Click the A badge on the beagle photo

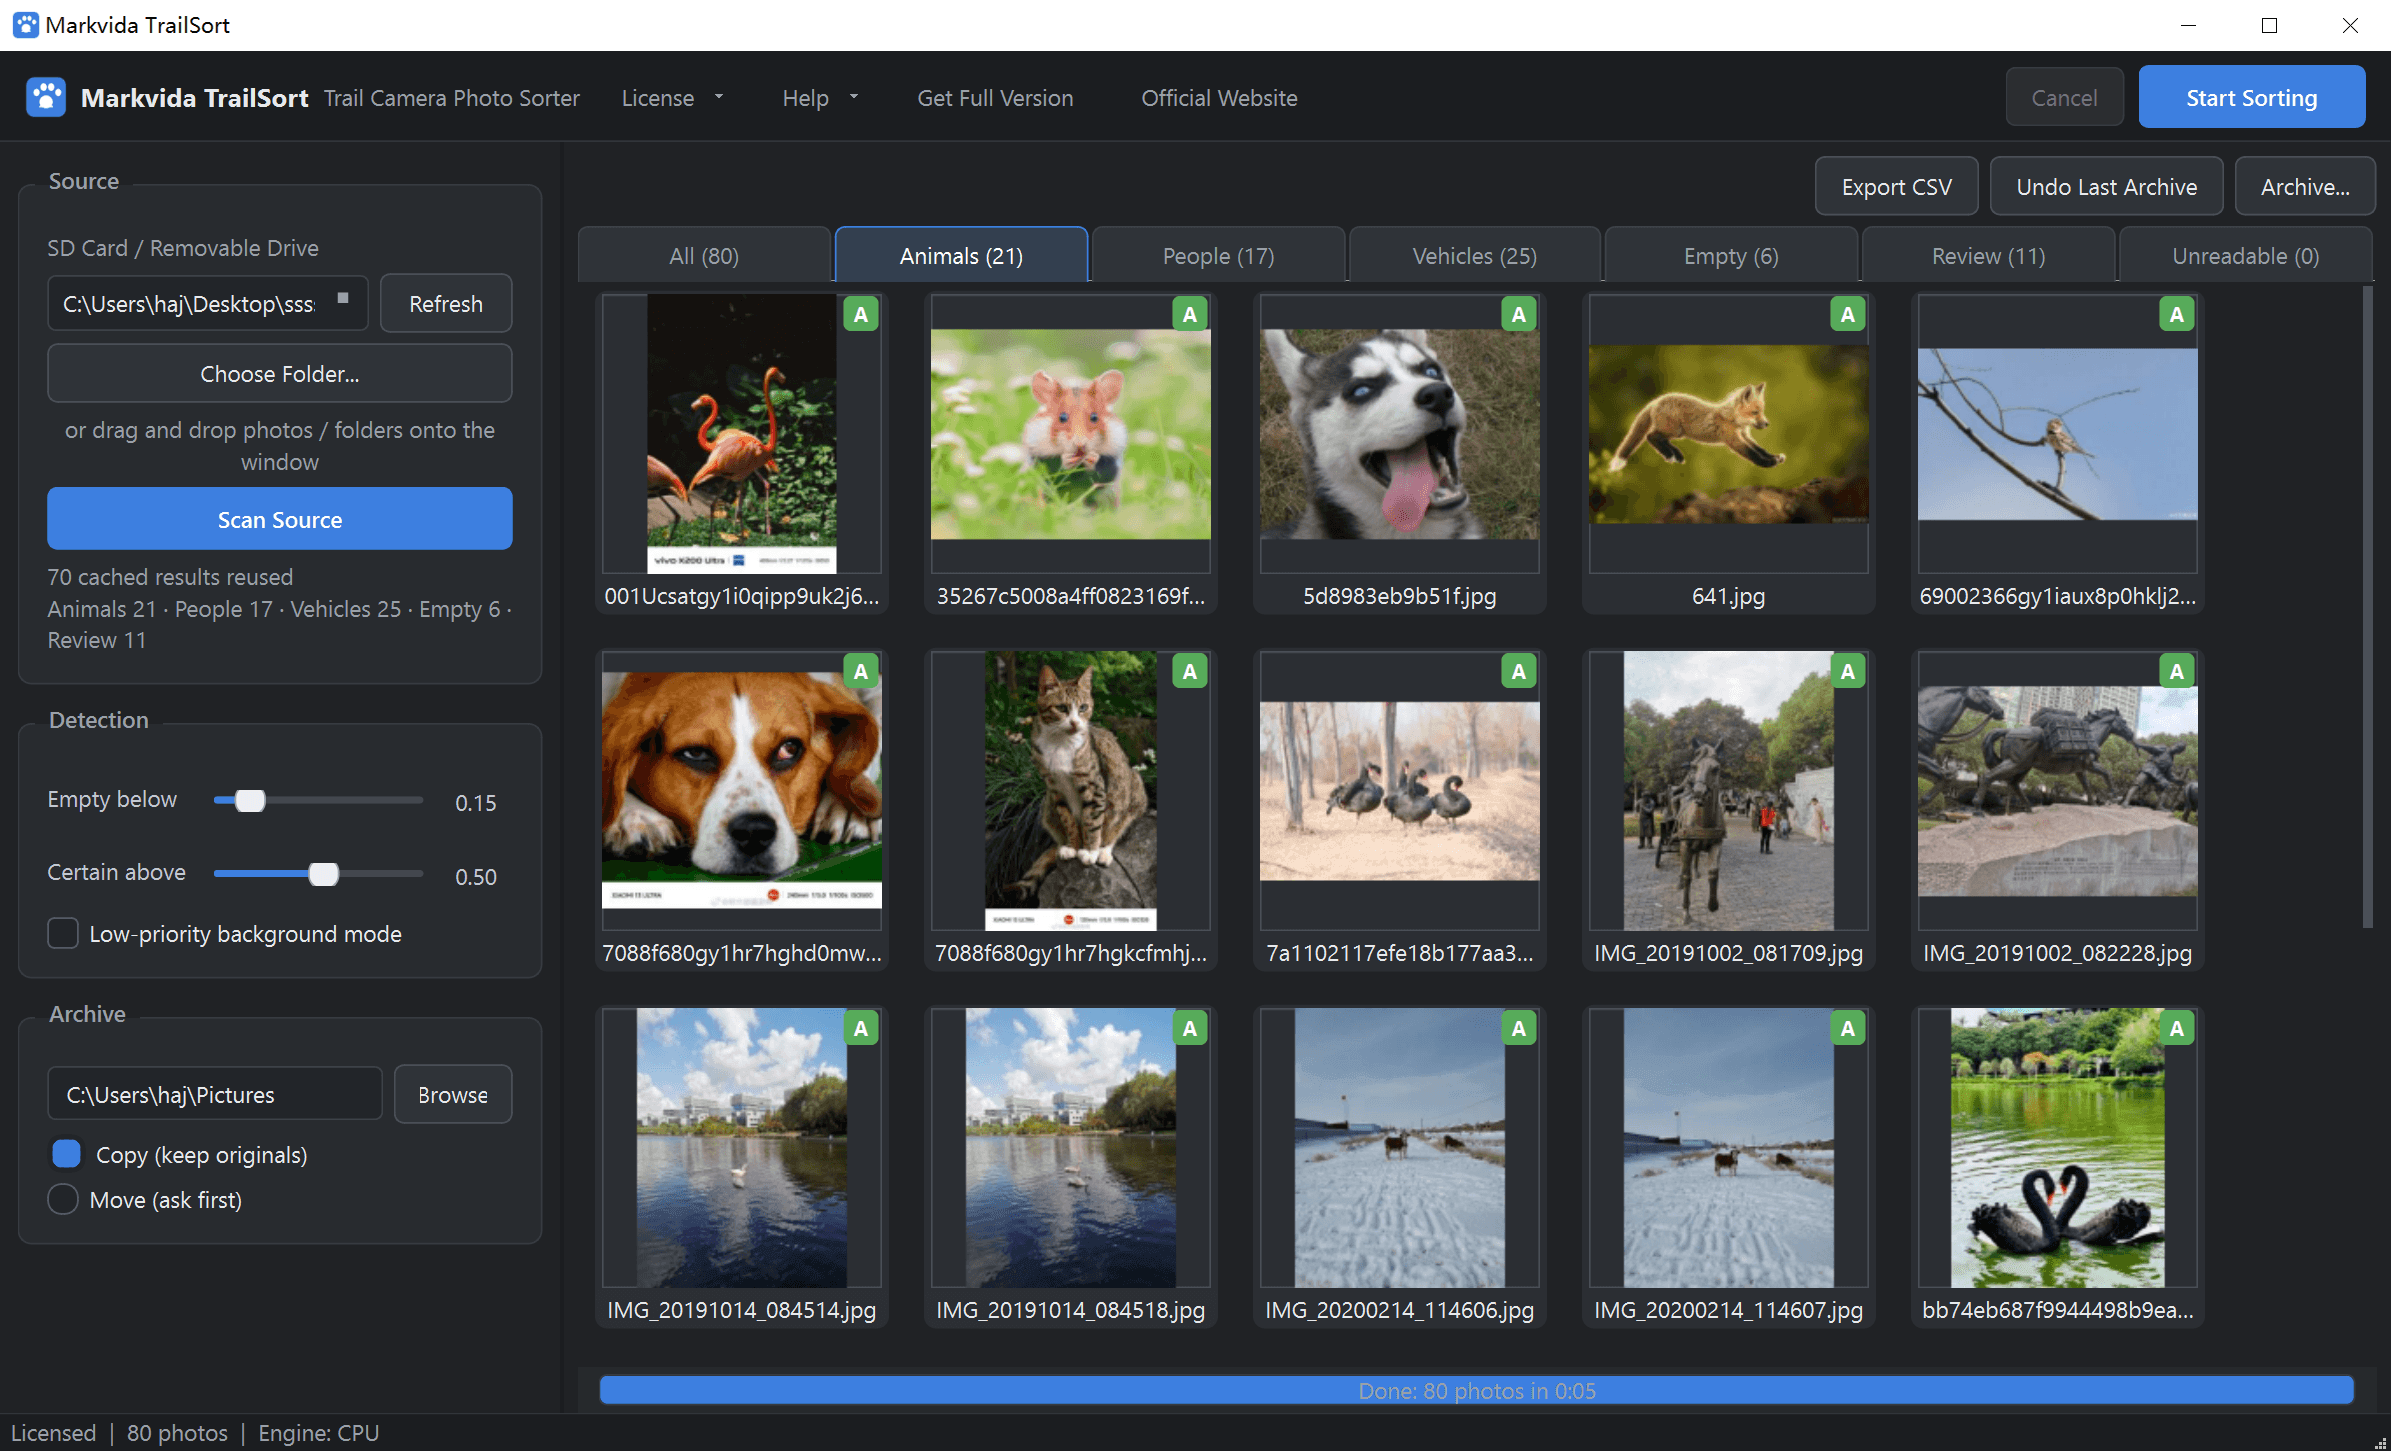[861, 671]
